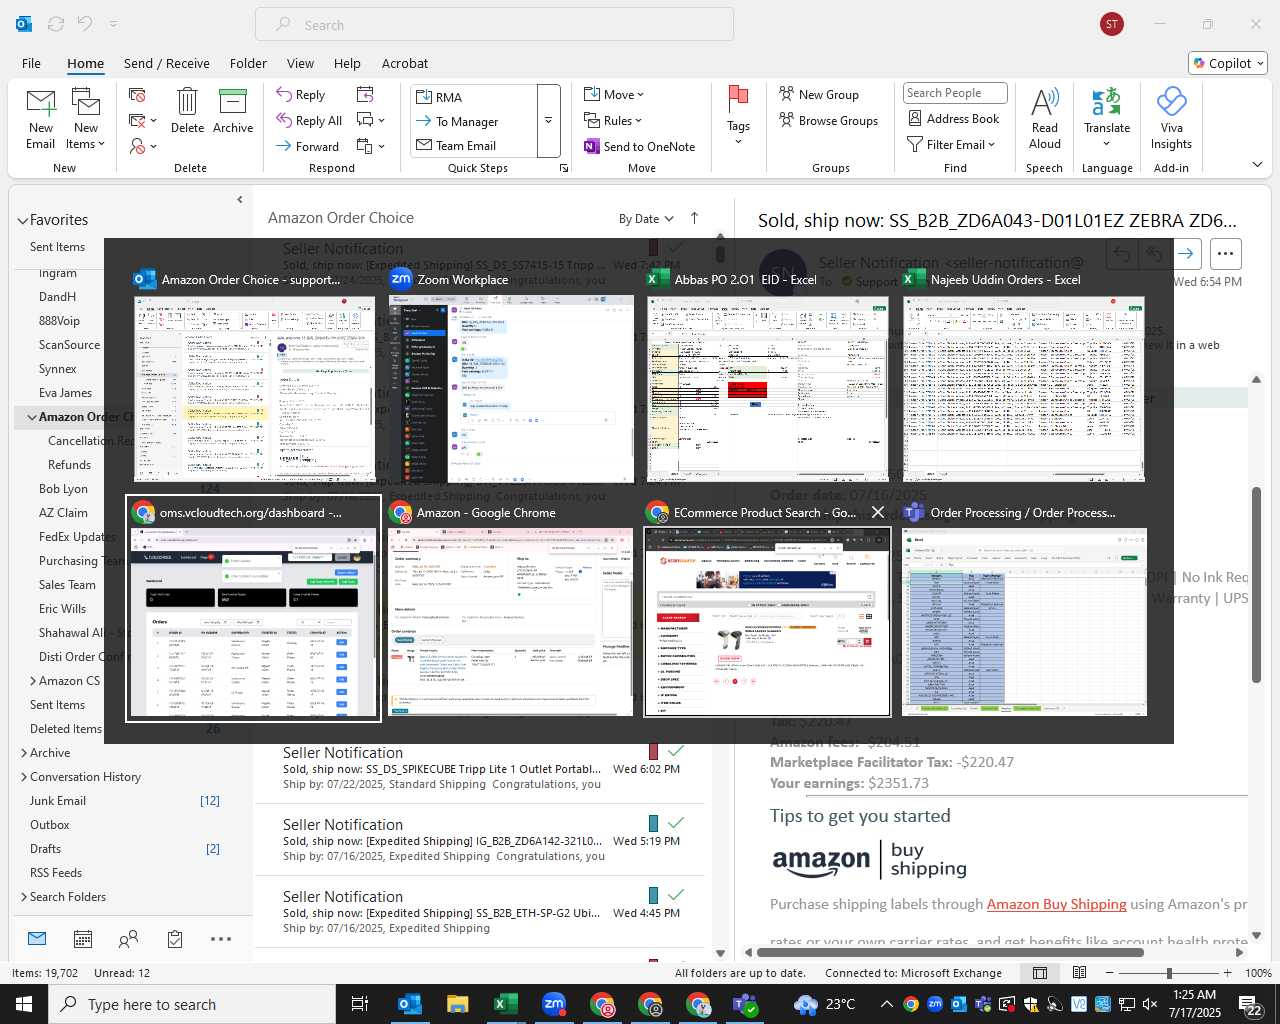Open the Acrobat tab
Screen dimensions: 1280x1024
click(405, 63)
